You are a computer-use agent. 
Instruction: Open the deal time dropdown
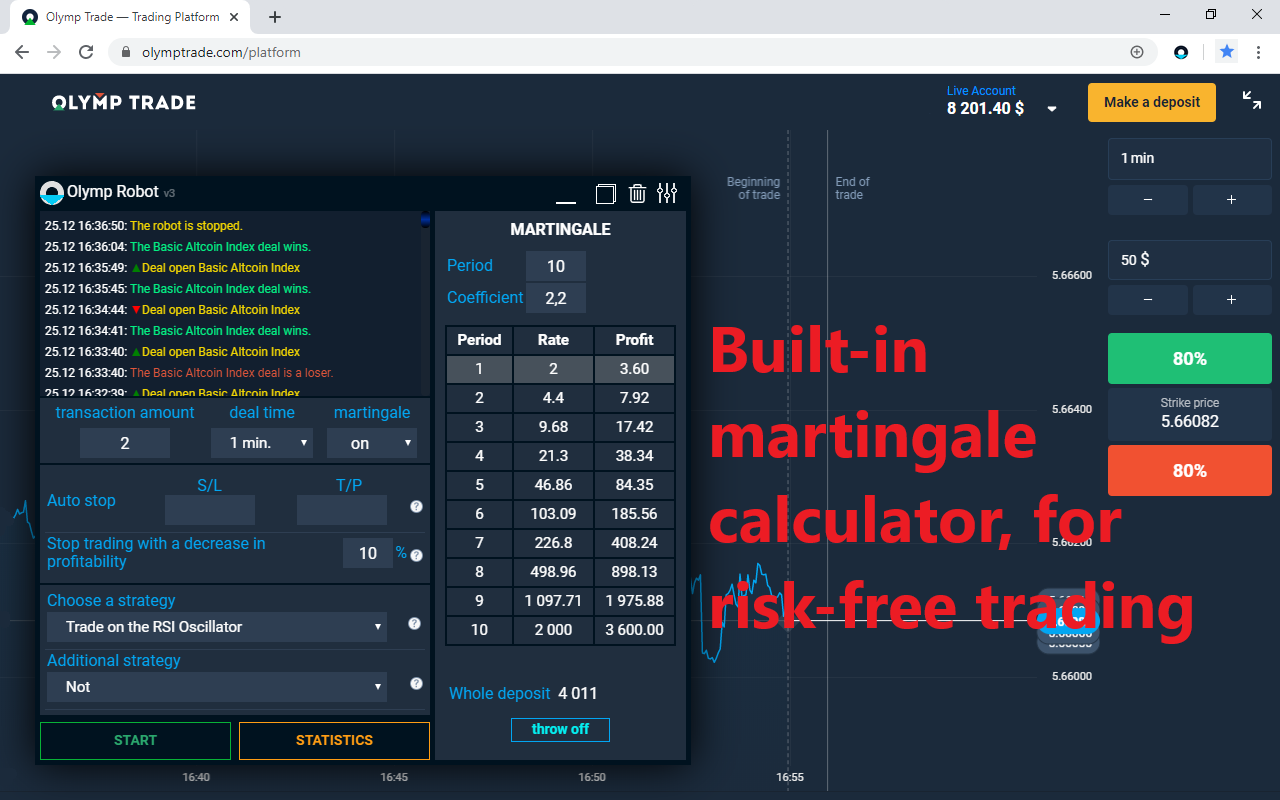(x=262, y=443)
